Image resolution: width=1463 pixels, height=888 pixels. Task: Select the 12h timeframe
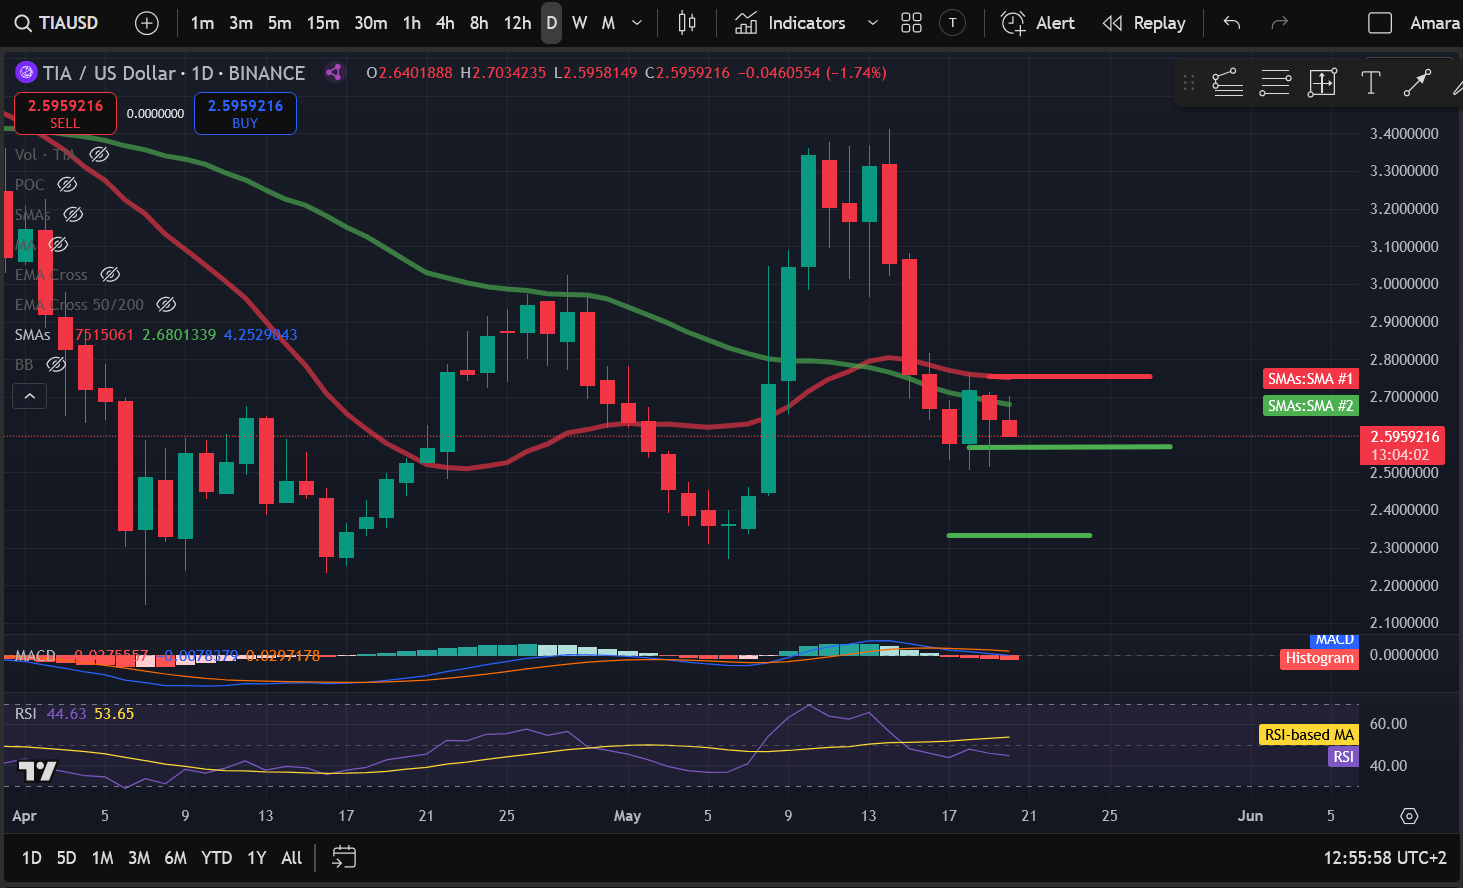(x=517, y=23)
